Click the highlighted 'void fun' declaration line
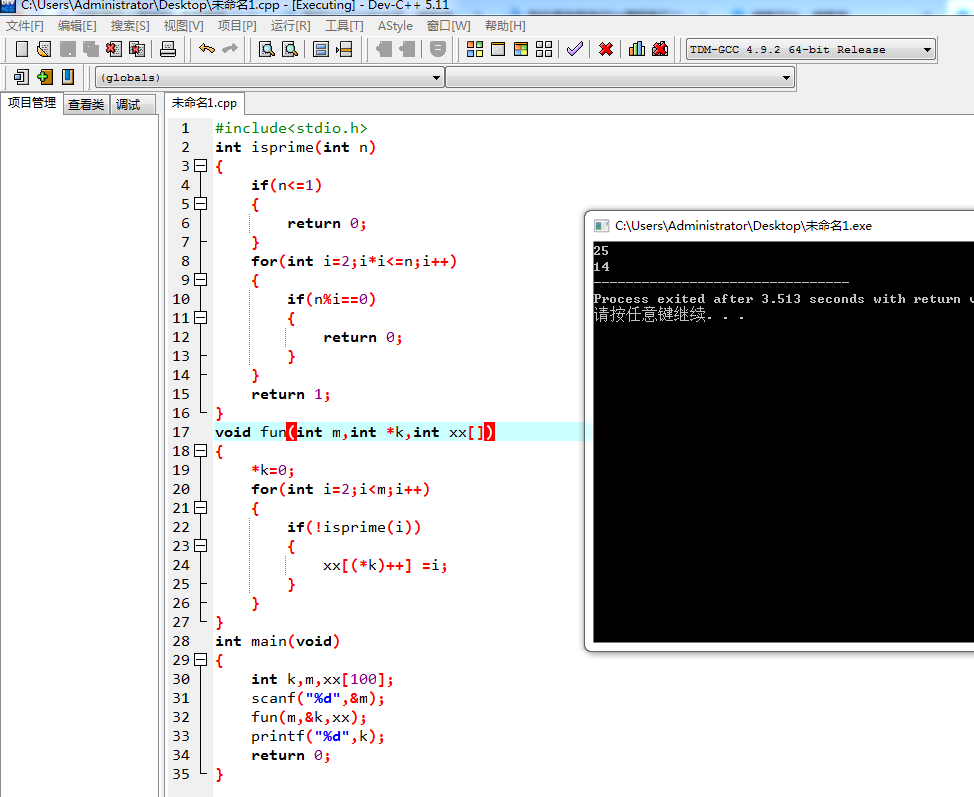 (355, 432)
